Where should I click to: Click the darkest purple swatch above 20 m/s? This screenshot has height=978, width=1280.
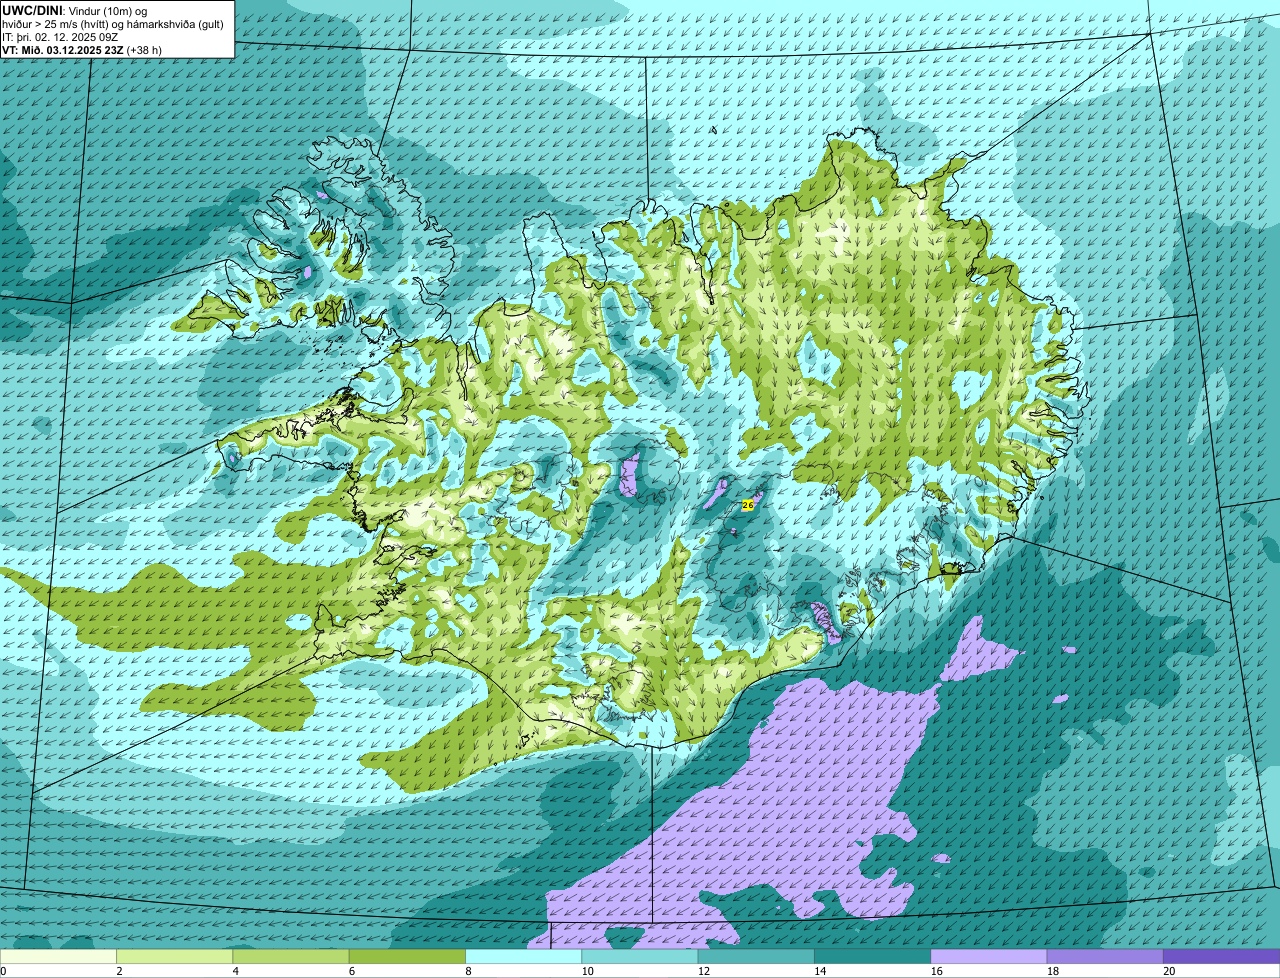1222,957
